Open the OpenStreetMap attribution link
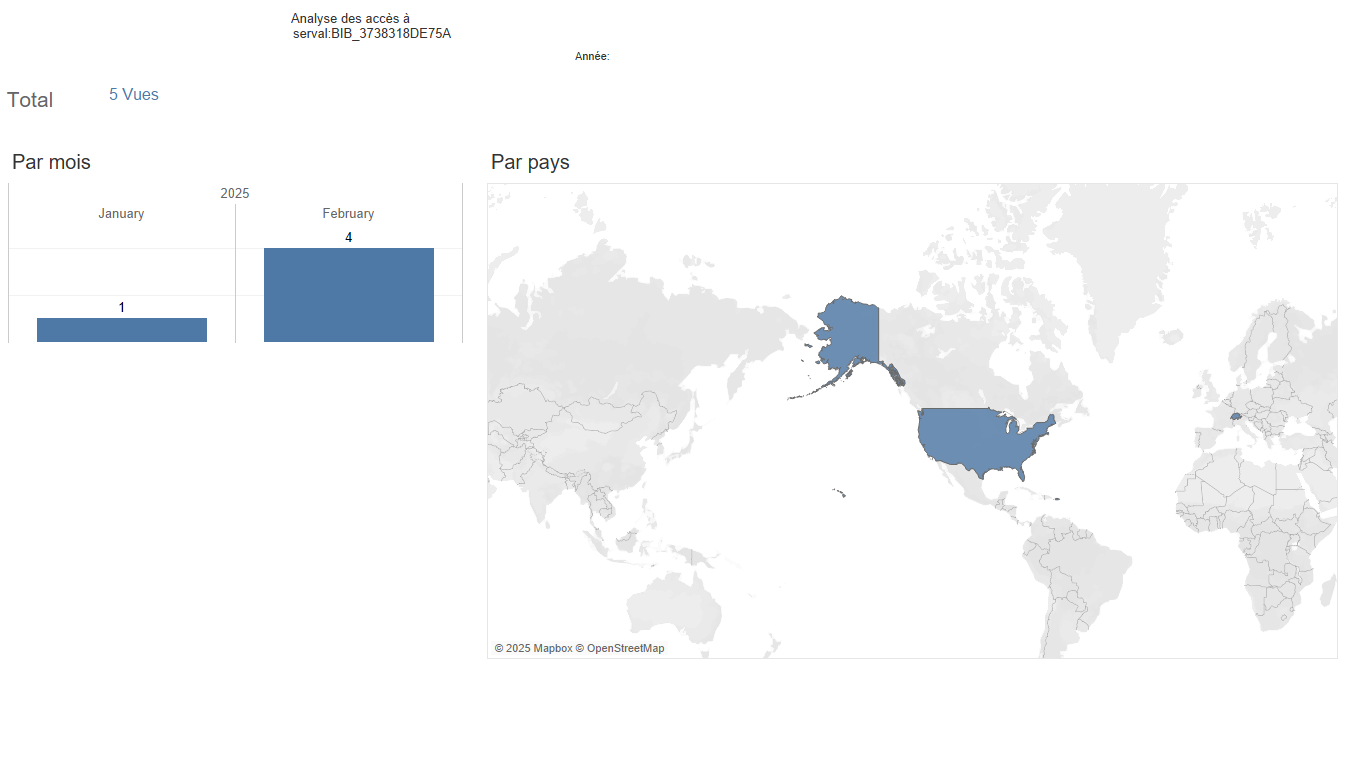The height and width of the screenshot is (768, 1366). pyautogui.click(x=620, y=648)
